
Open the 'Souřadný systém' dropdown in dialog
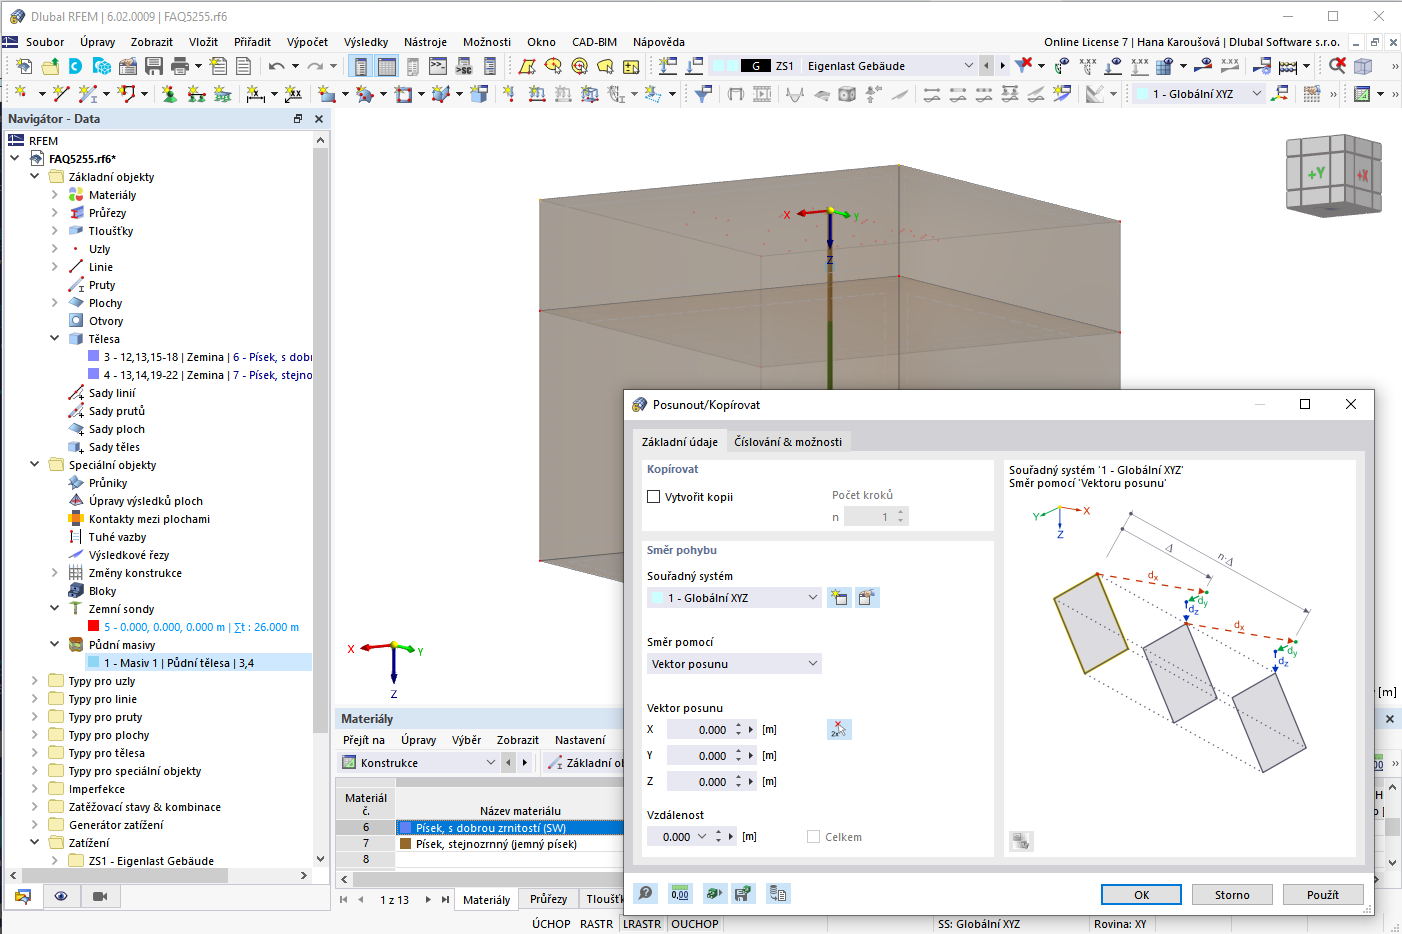point(734,598)
